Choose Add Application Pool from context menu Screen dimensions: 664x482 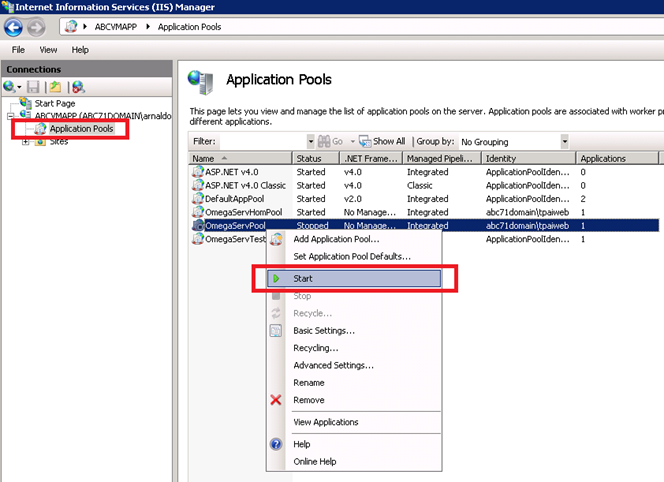(354, 239)
